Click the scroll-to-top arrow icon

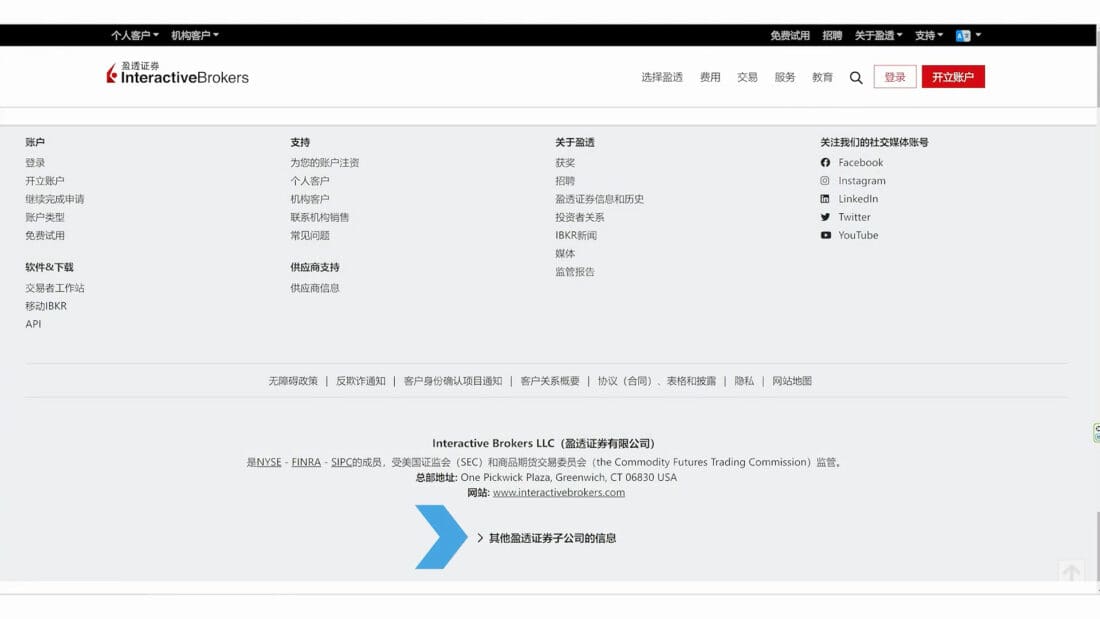[1071, 573]
